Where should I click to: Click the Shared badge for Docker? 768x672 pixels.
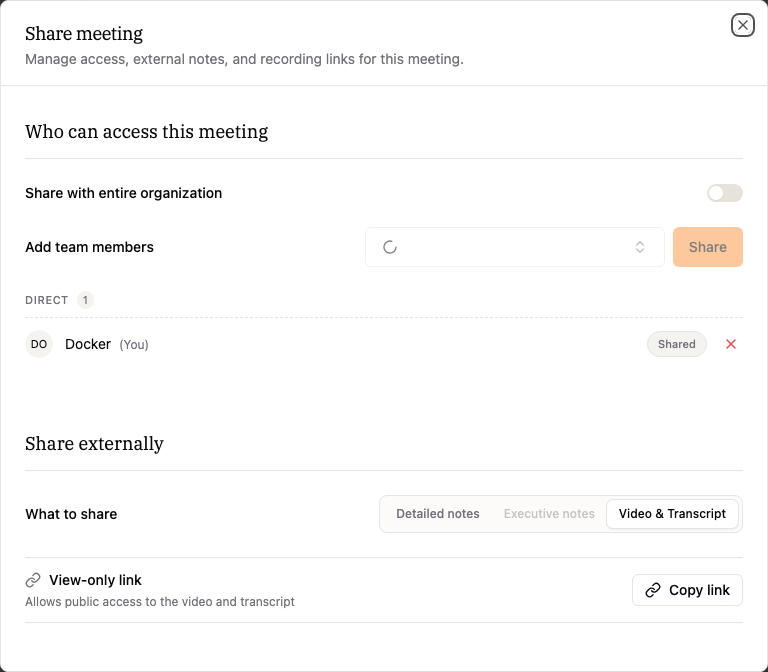point(676,344)
